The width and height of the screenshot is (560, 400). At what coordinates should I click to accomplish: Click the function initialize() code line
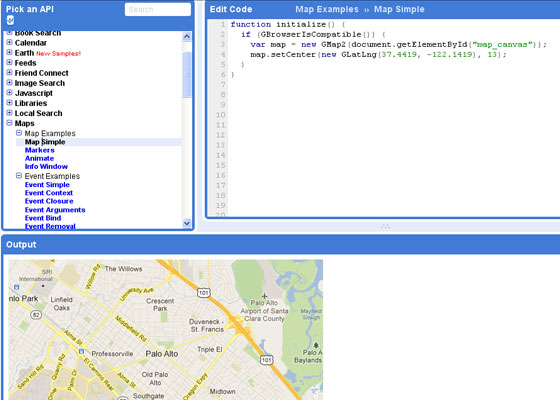288,24
